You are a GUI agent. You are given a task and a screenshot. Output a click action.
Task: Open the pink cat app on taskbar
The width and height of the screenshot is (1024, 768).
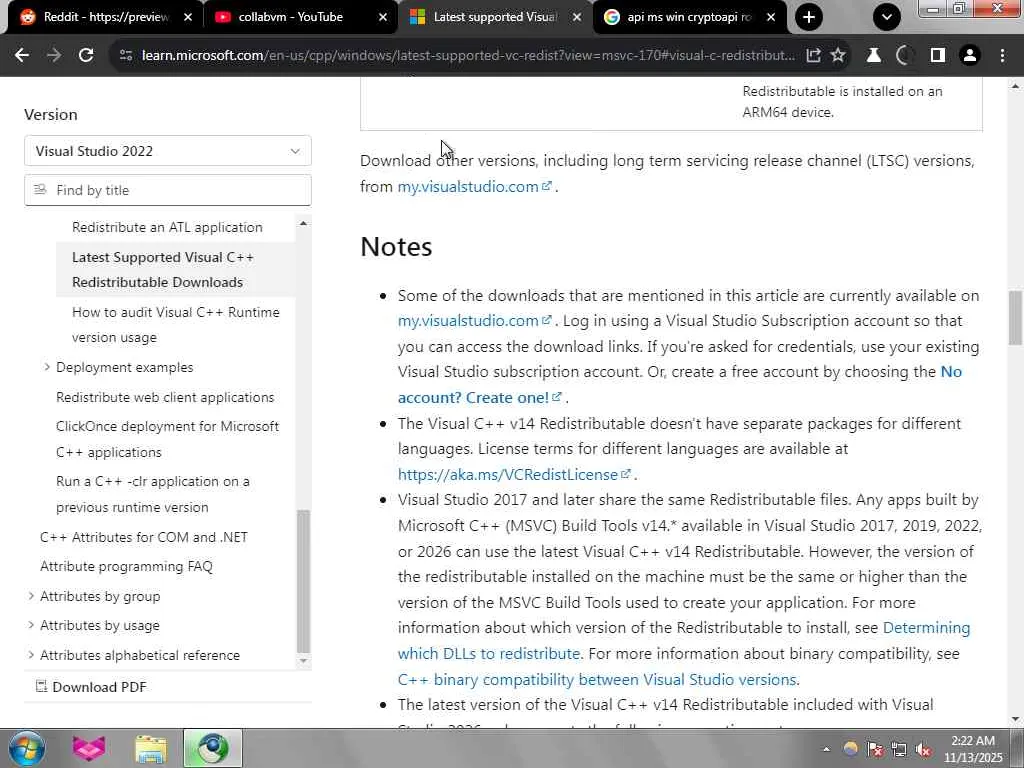(89, 748)
